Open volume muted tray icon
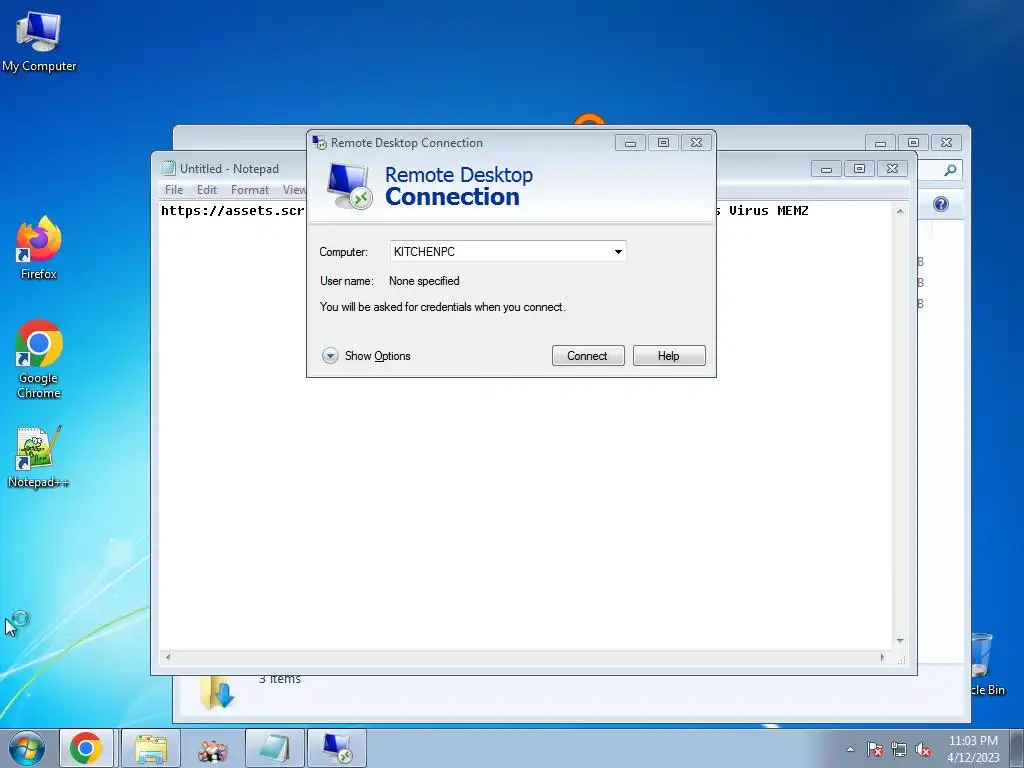Screen dimensions: 1024x768 pos(923,749)
